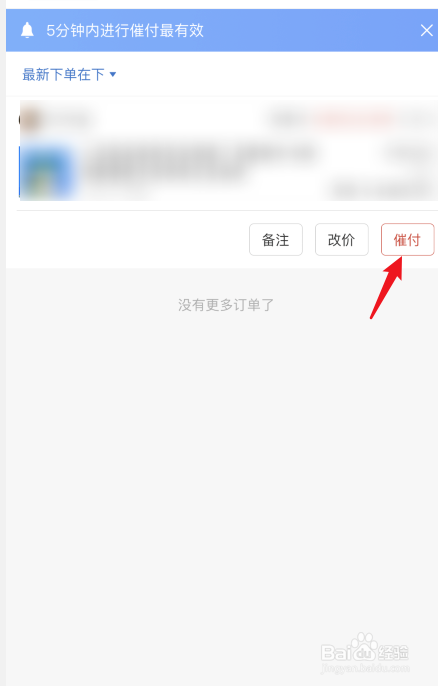This screenshot has height=686, width=438.
Task: Click the red 催付 button
Action: [x=407, y=239]
